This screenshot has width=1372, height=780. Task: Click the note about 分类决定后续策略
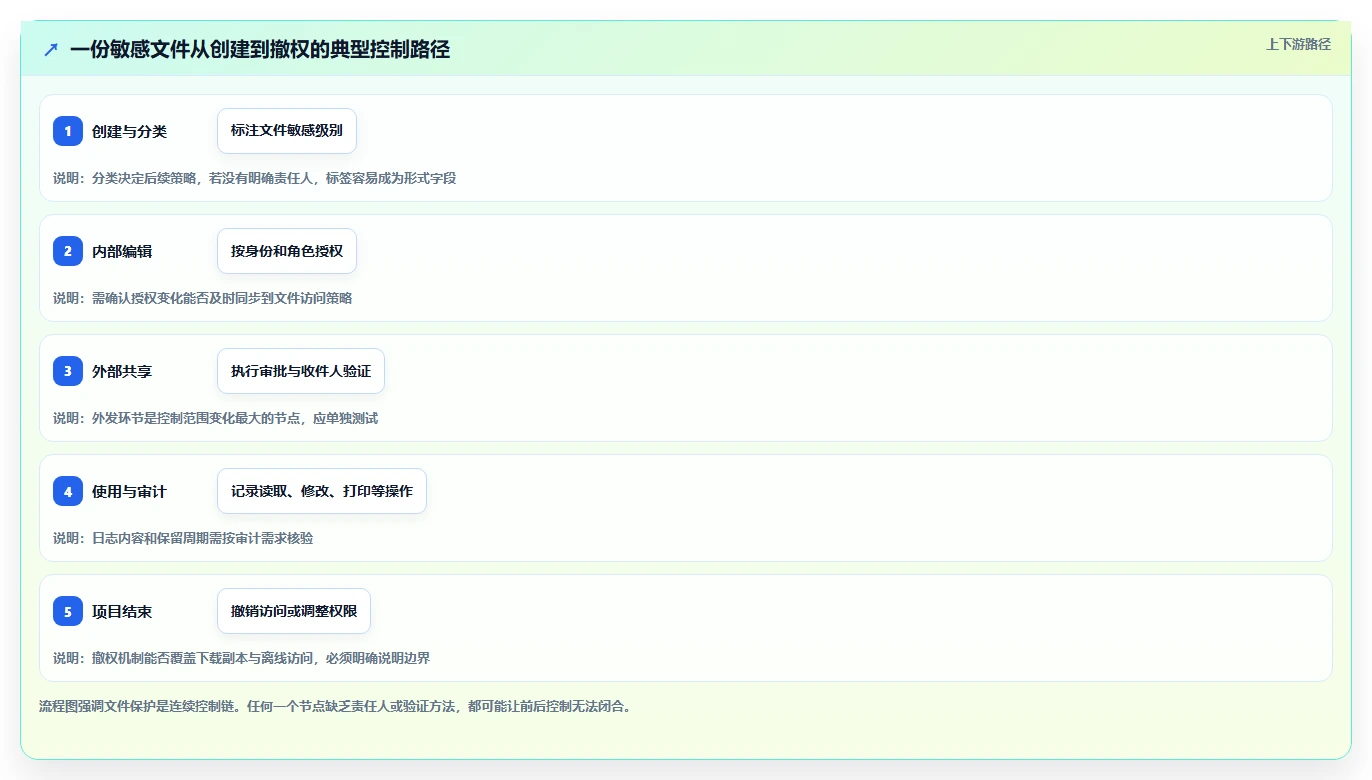pos(255,178)
